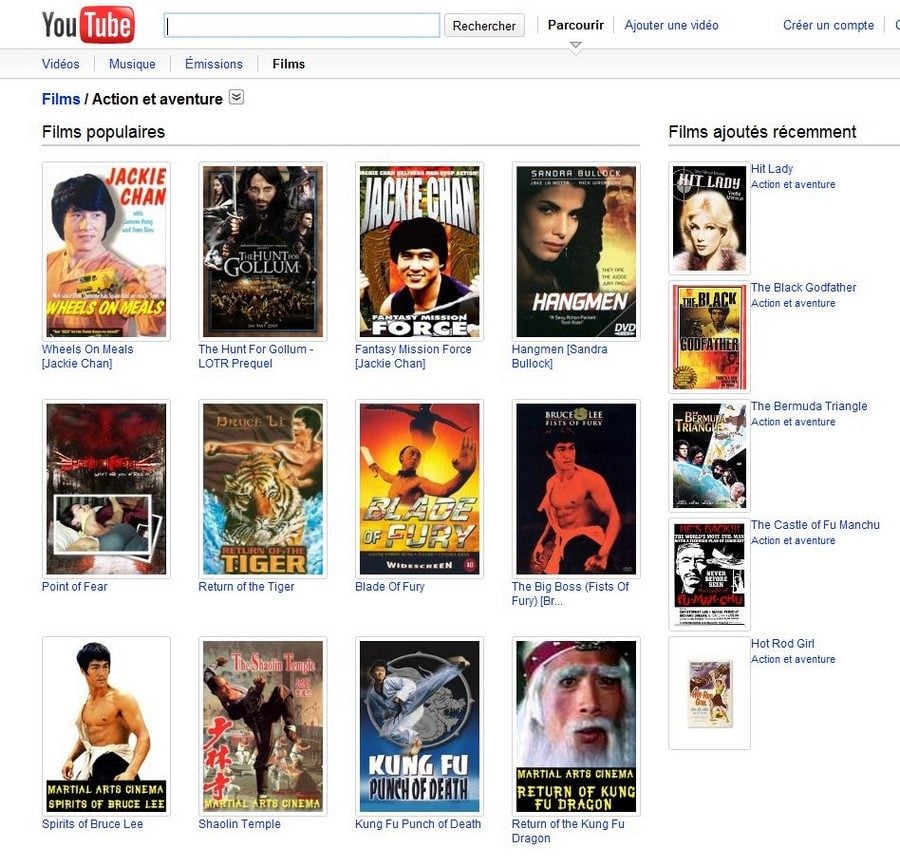Open the Émissions tab

[214, 64]
